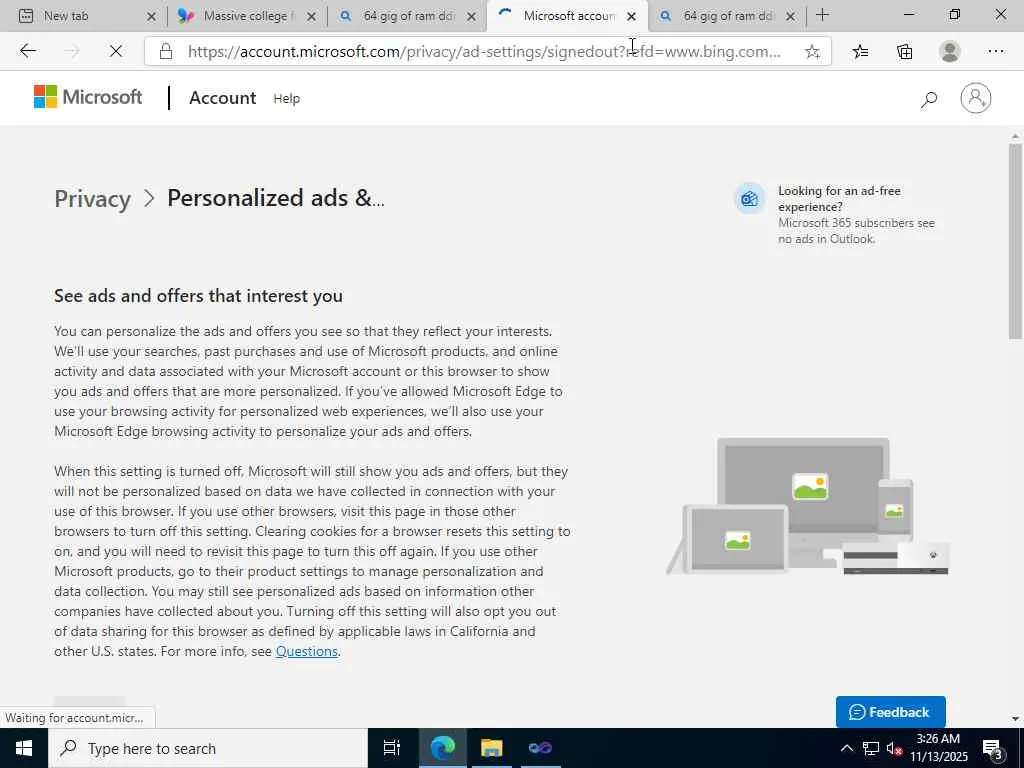
Task: Open a new browser tab with plus
Action: click(x=822, y=15)
